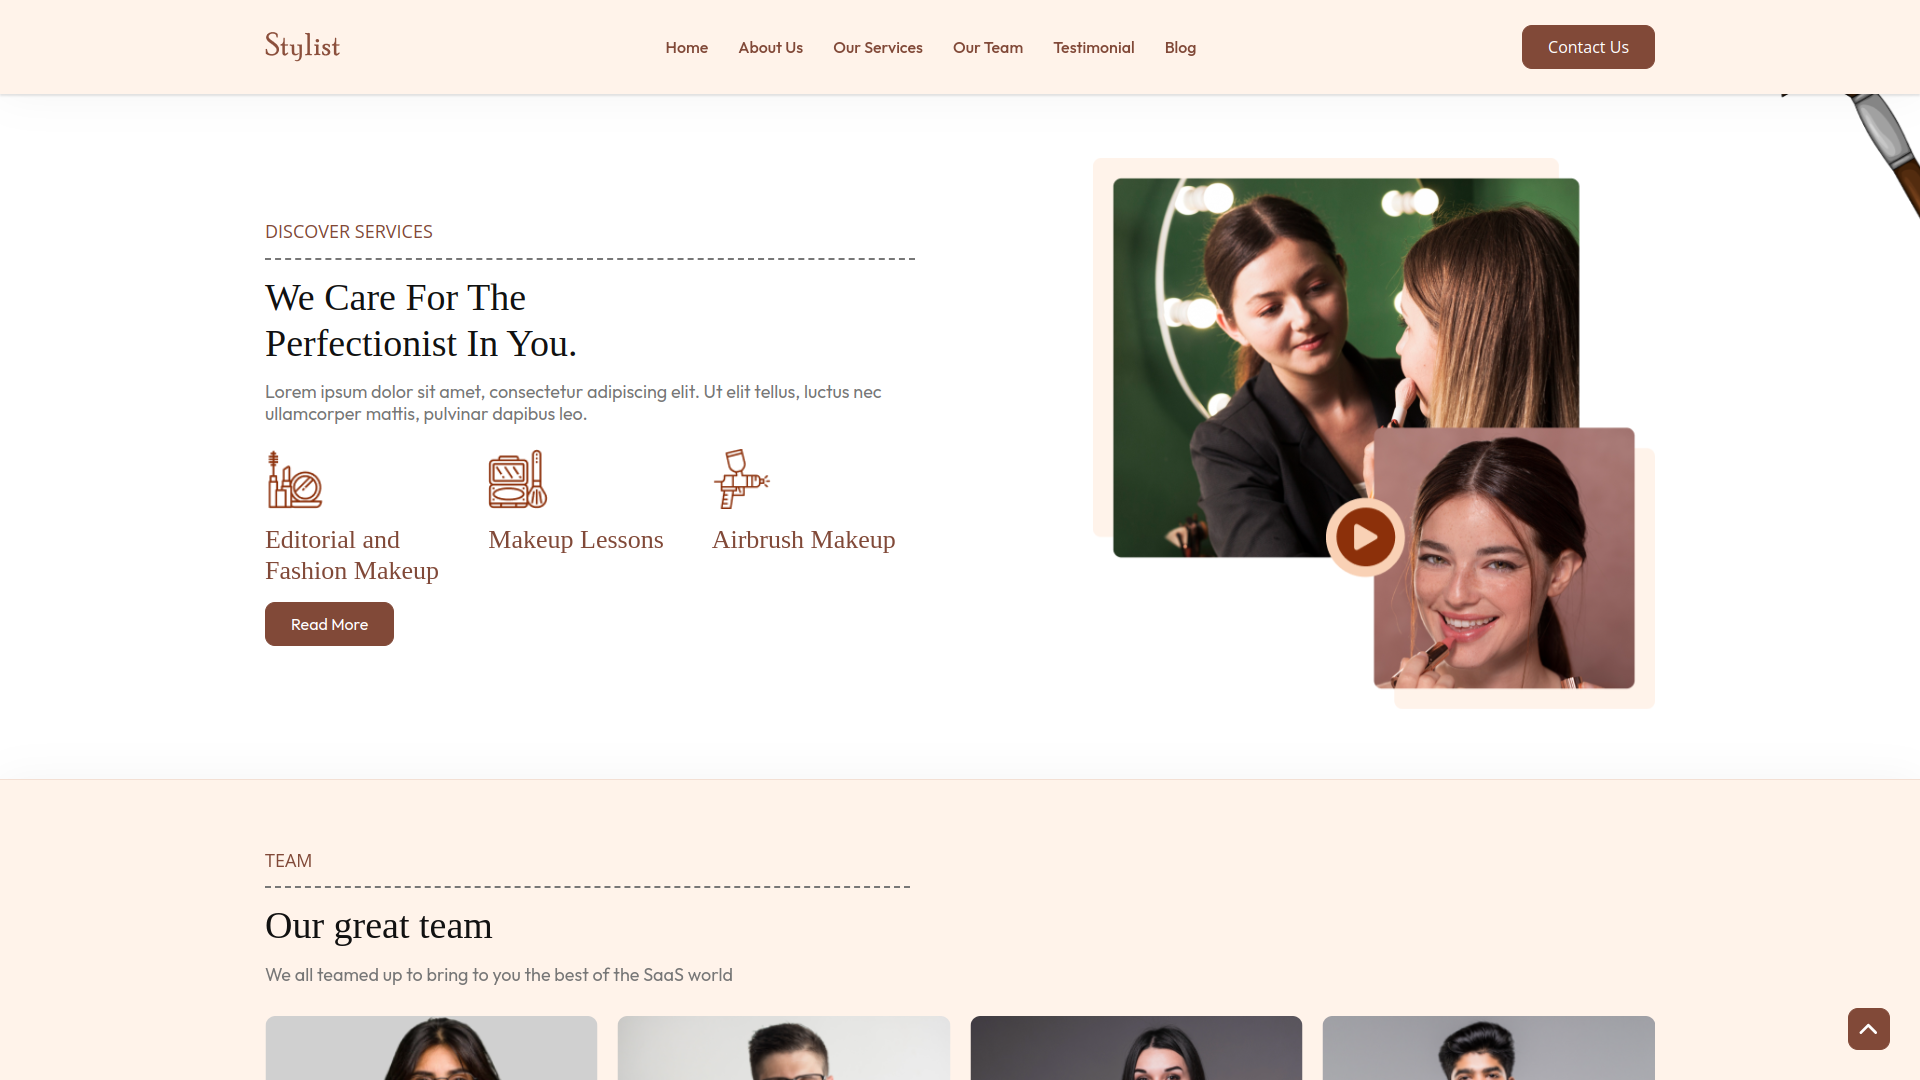Viewport: 1920px width, 1080px height.
Task: Go to About Us page
Action: 770,48
